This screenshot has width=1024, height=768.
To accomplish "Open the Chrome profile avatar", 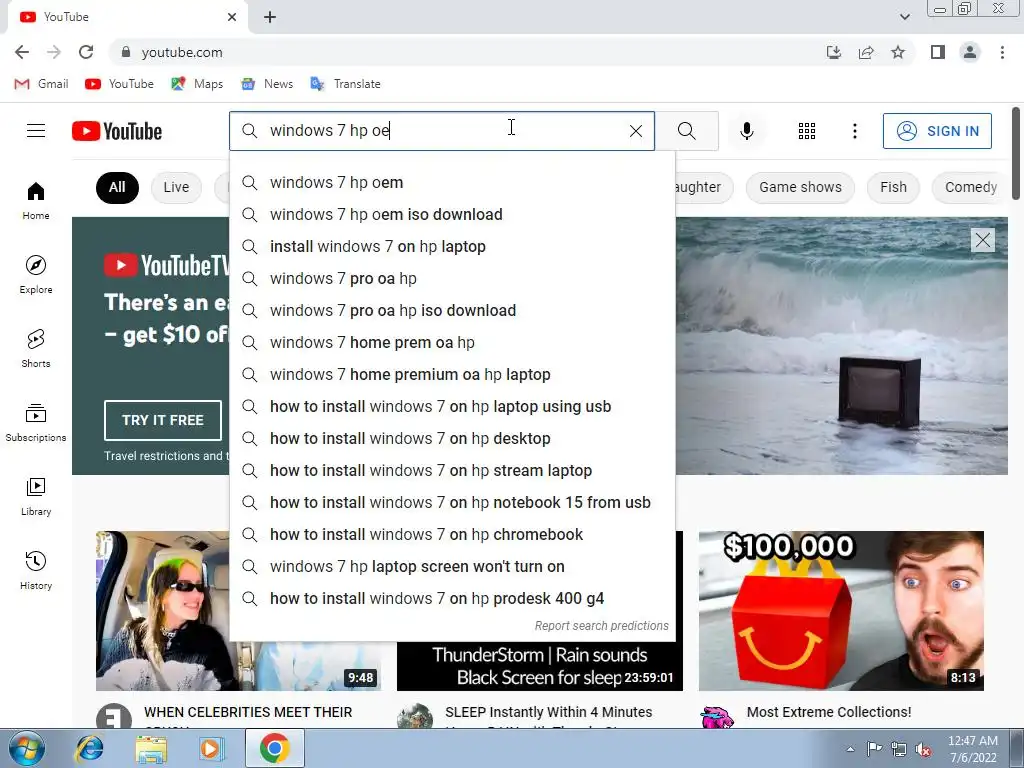I will 970,52.
